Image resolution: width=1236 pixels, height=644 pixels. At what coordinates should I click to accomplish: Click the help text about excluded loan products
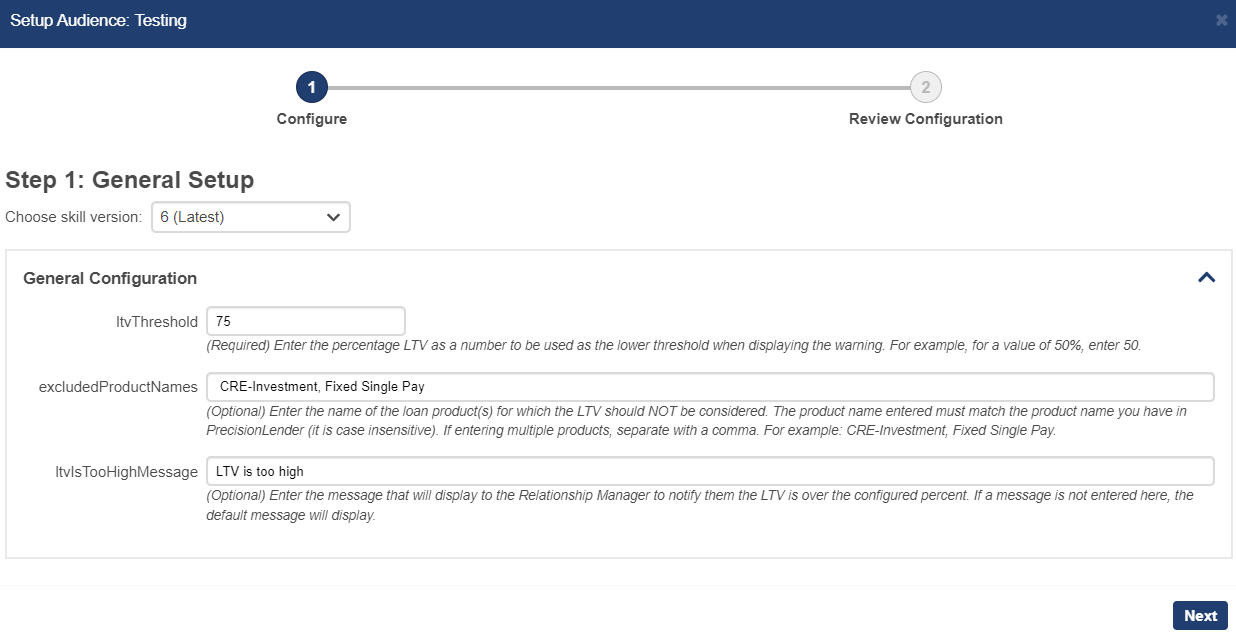click(x=696, y=421)
